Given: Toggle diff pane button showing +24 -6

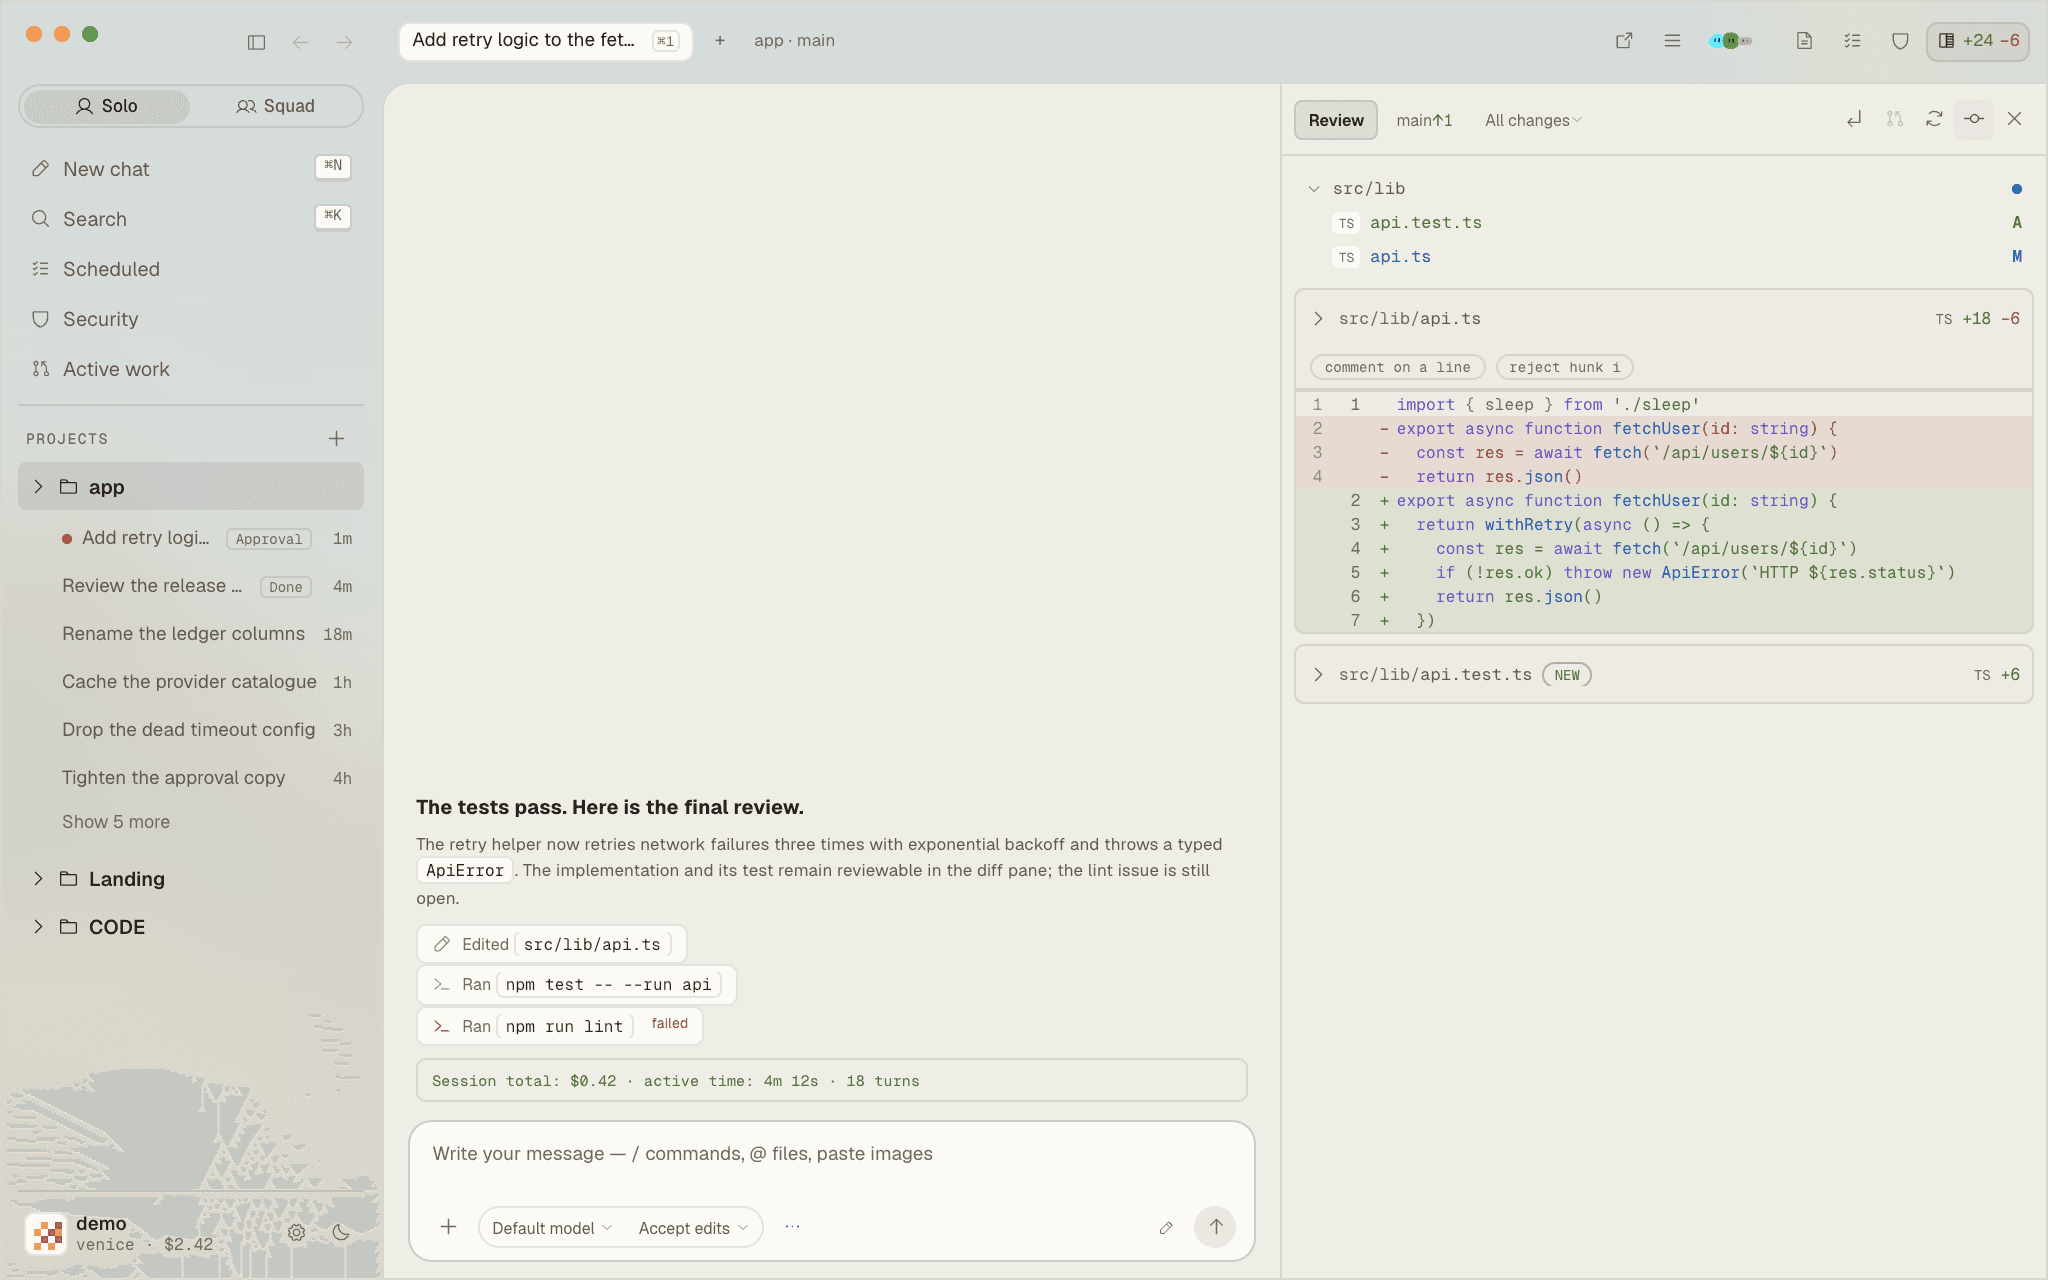Looking at the screenshot, I should pos(1977,41).
